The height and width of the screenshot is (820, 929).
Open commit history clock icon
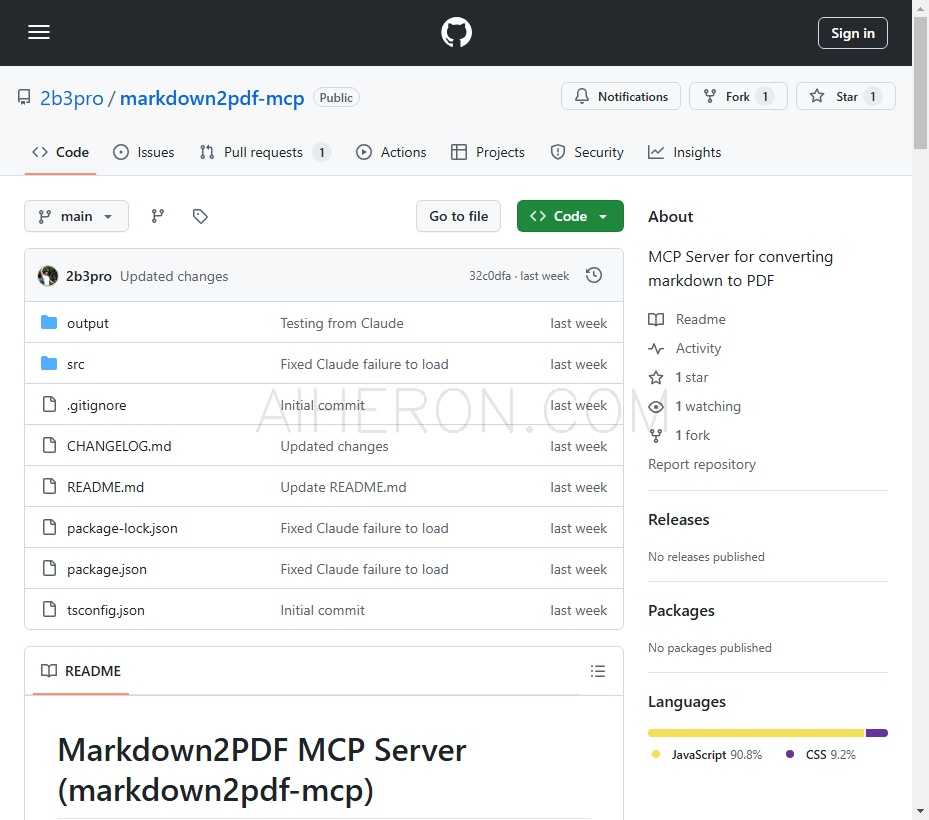pos(594,276)
